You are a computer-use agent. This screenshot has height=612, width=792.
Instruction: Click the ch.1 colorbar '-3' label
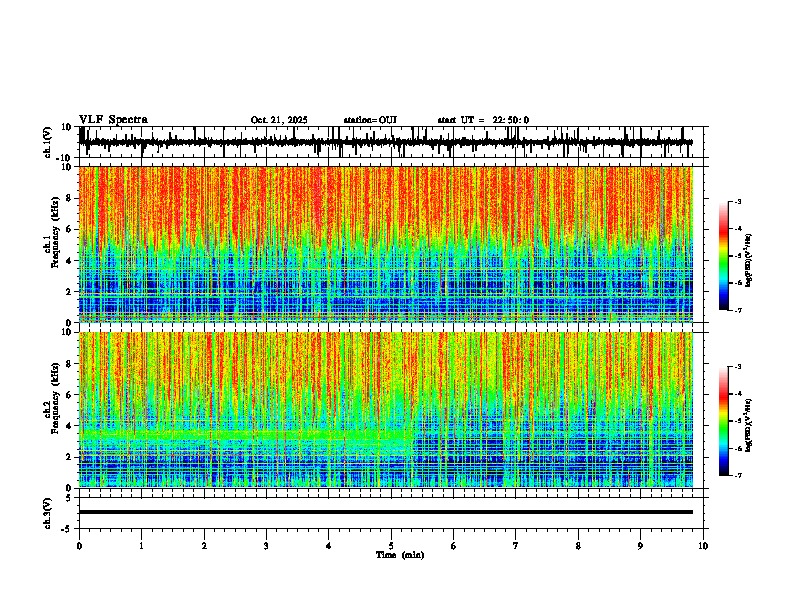738,202
